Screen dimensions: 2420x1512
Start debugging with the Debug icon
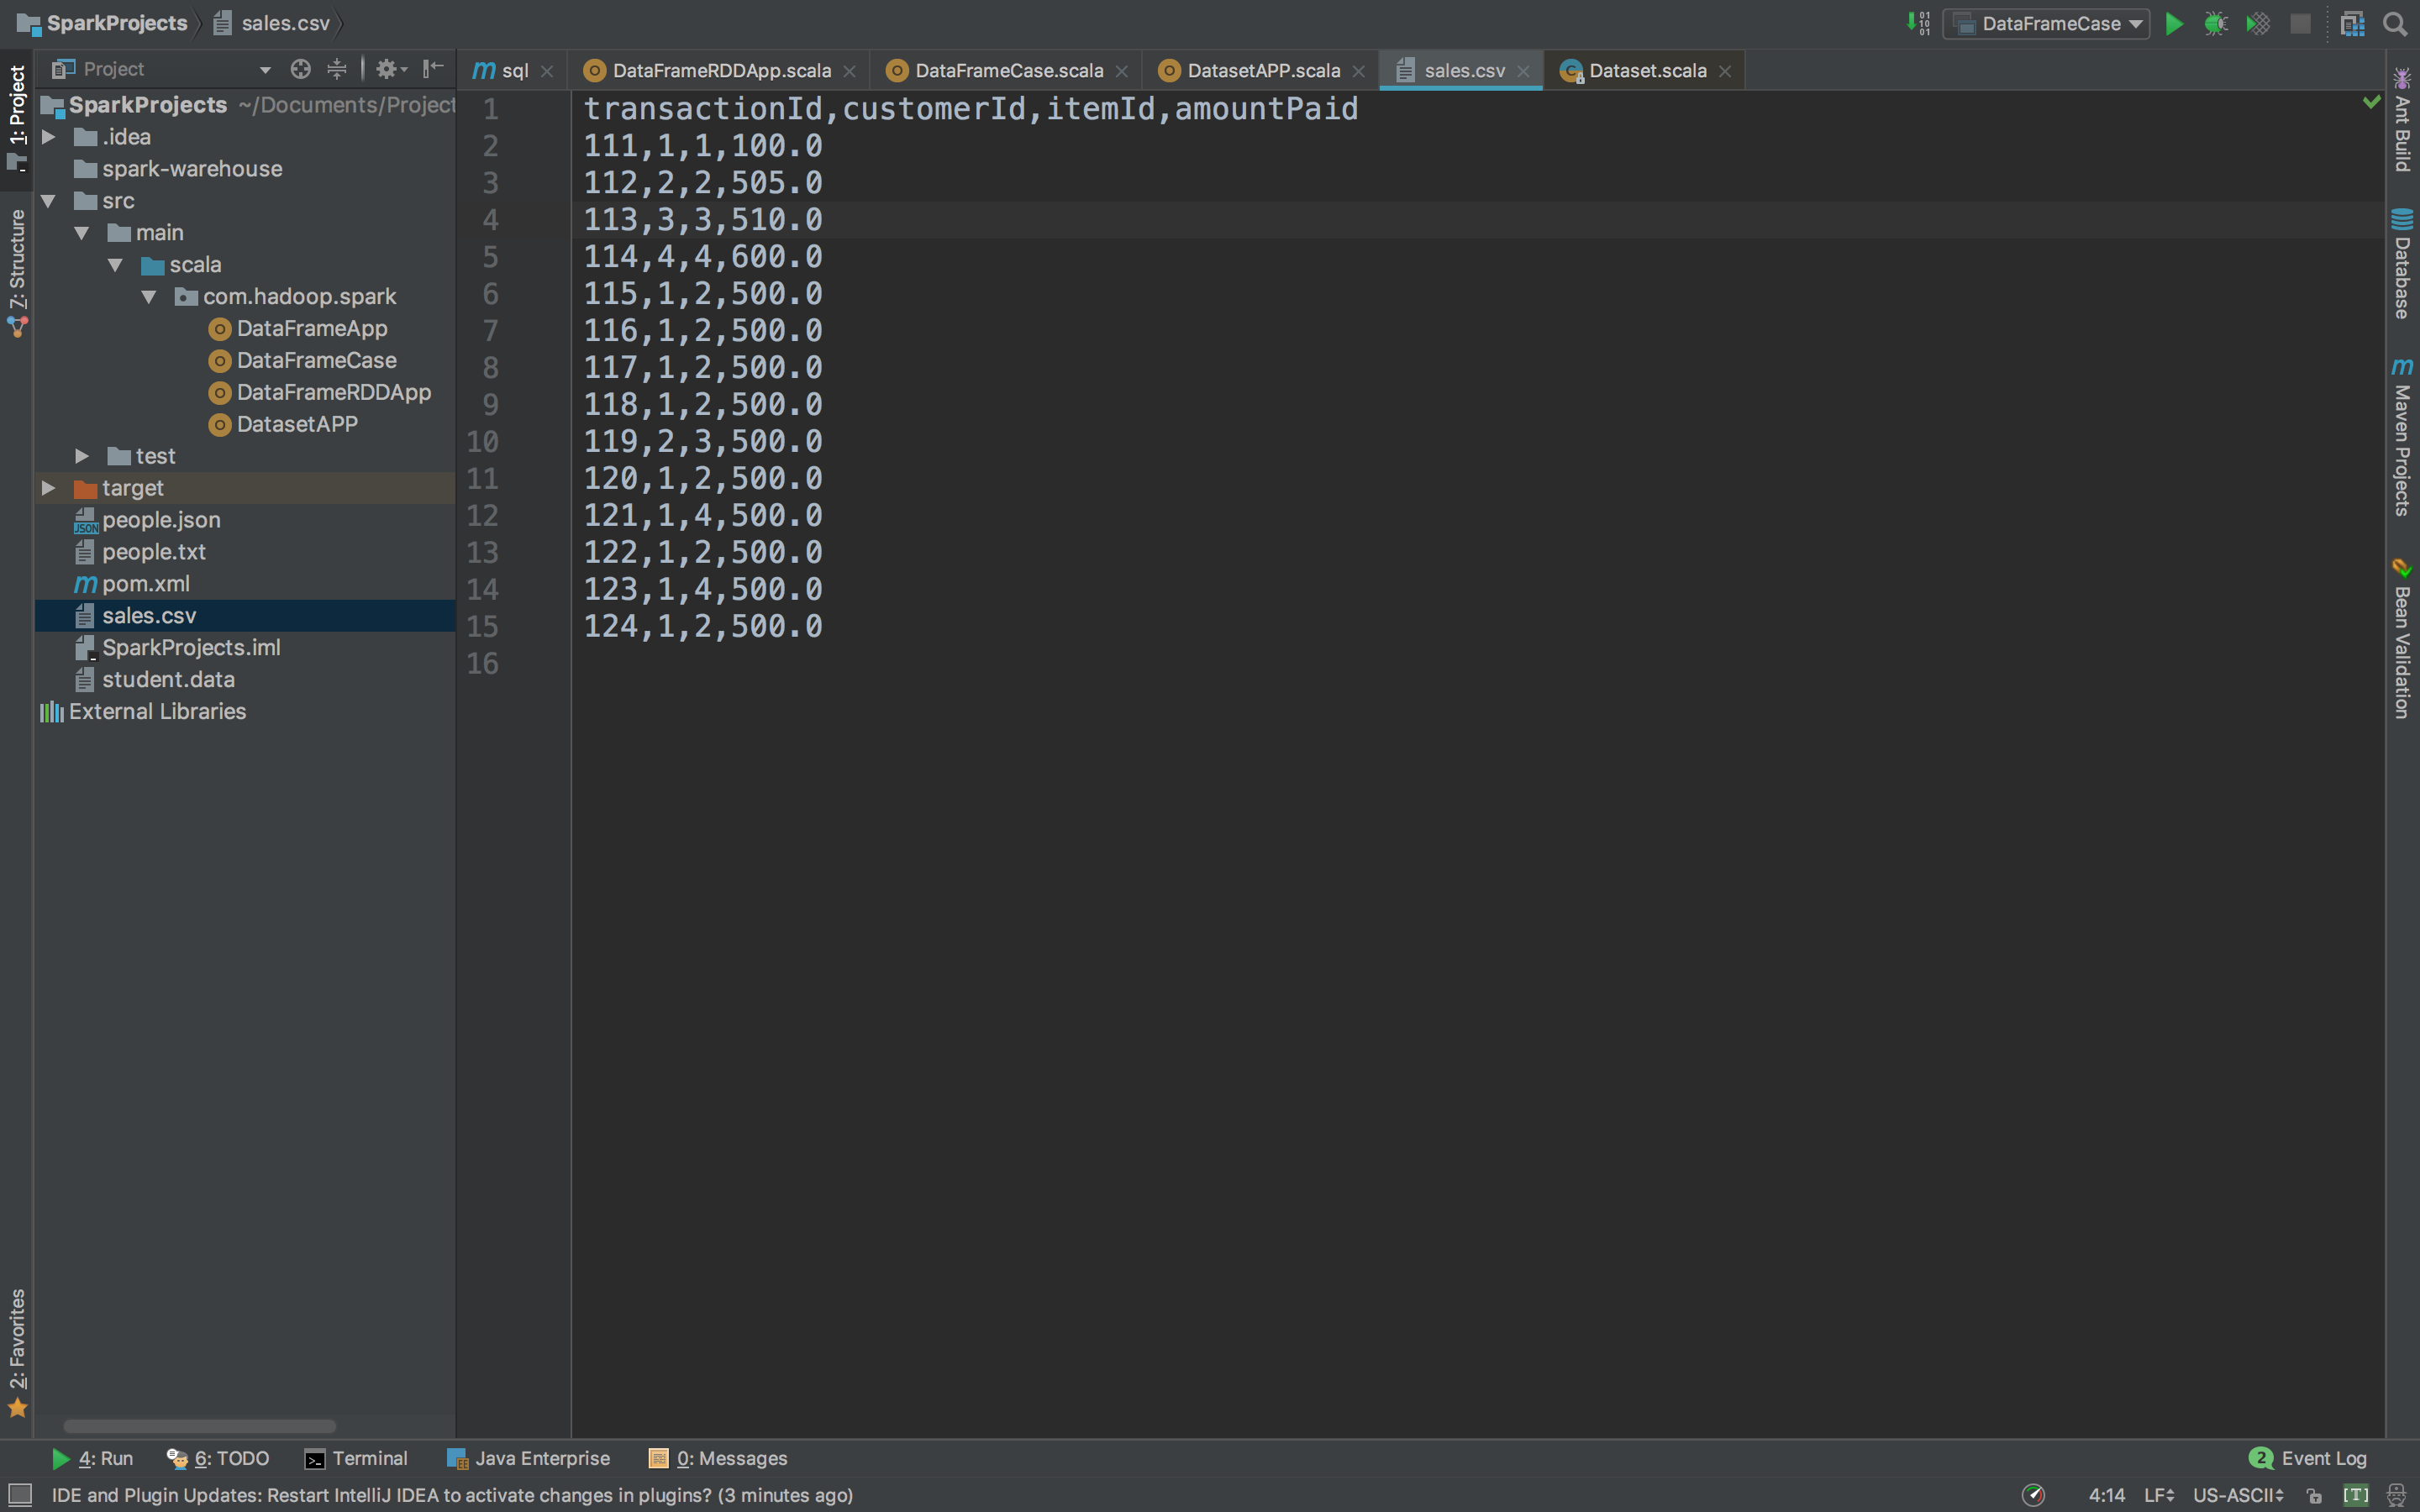[x=2216, y=23]
